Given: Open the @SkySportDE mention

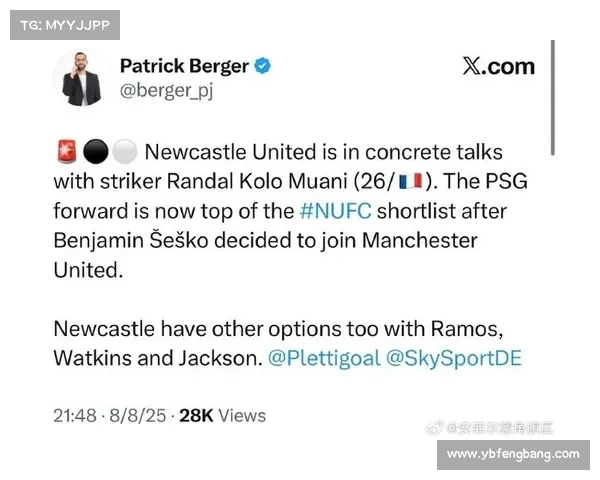Looking at the screenshot, I should 454,358.
